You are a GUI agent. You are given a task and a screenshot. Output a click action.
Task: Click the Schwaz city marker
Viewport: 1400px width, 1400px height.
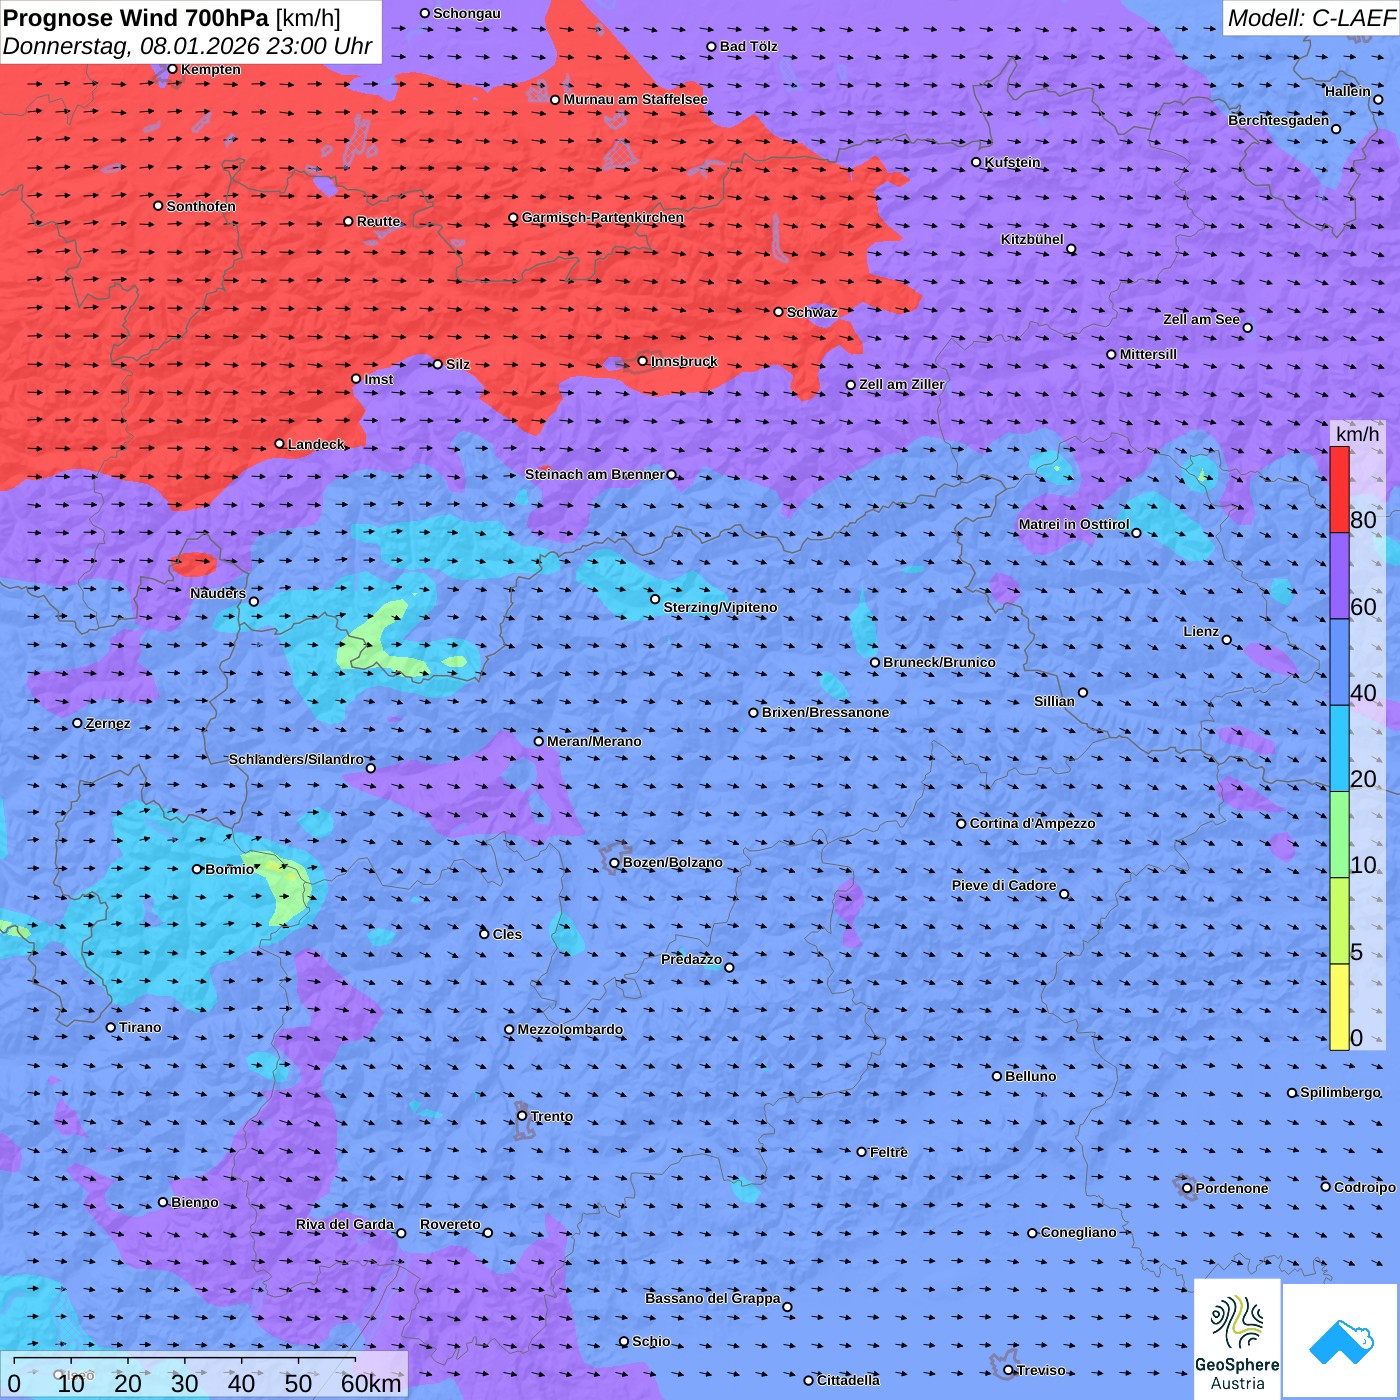[x=779, y=312]
